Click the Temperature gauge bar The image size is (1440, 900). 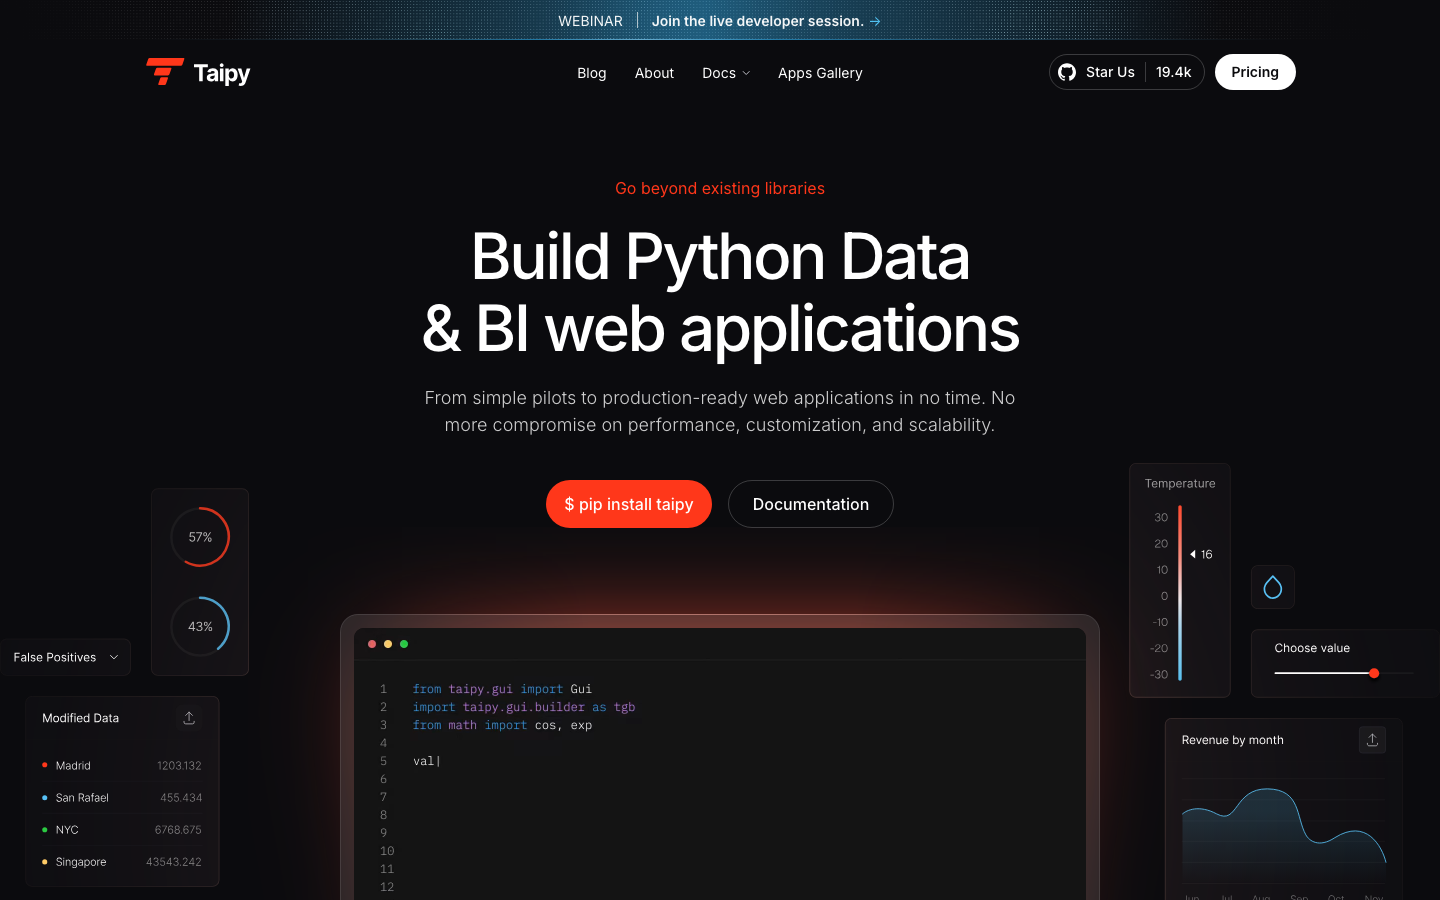(x=1180, y=593)
